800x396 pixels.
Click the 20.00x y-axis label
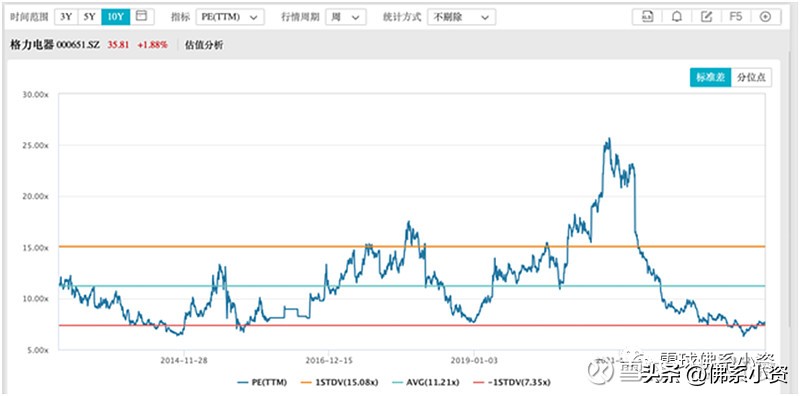[x=35, y=196]
